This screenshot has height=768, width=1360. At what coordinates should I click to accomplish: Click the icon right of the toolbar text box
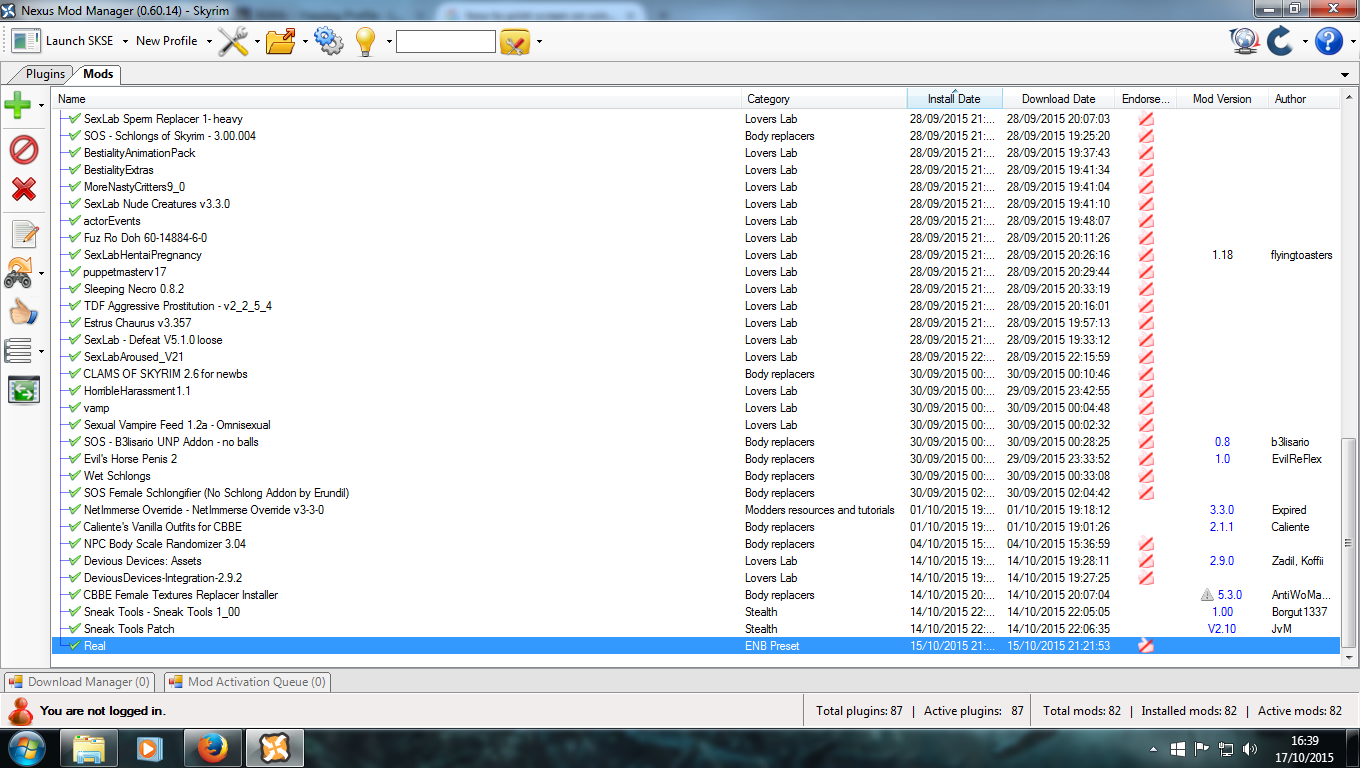click(x=515, y=41)
